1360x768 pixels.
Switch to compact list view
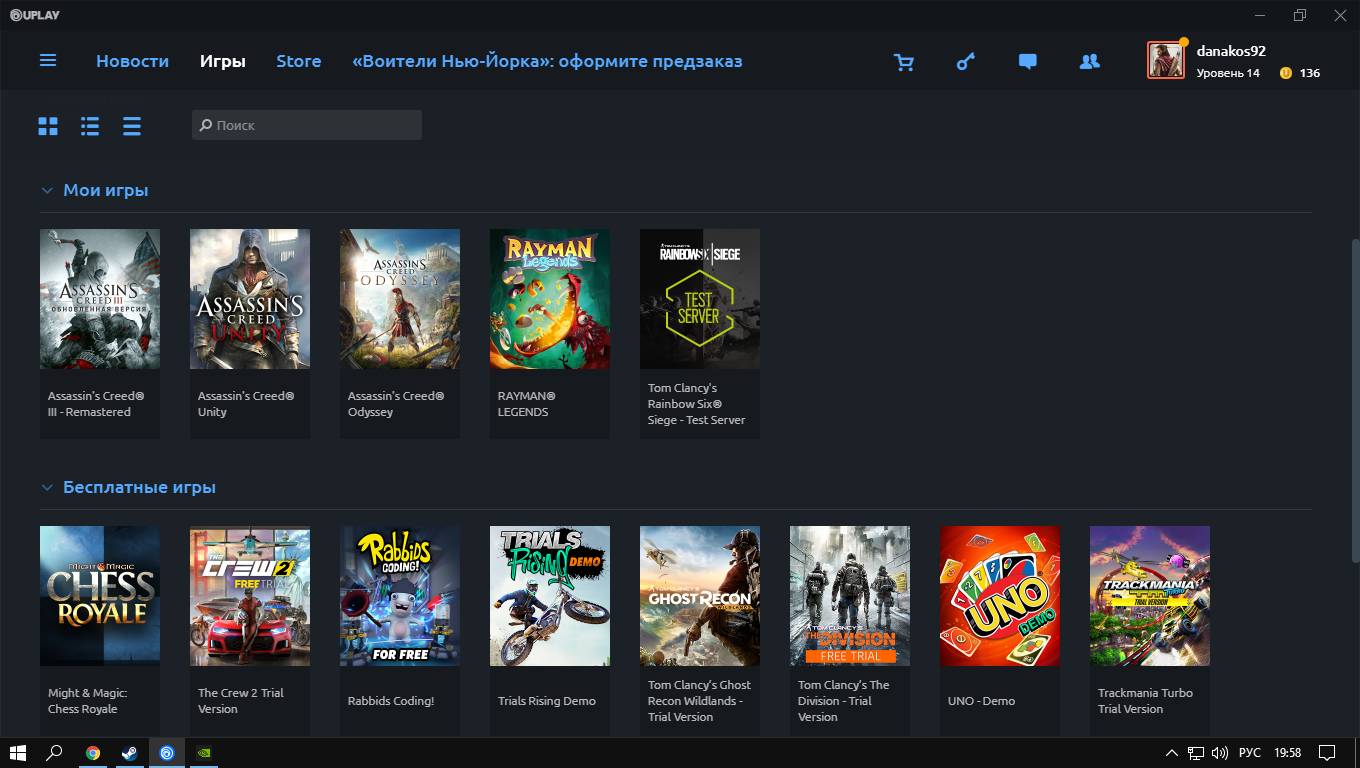(x=132, y=126)
